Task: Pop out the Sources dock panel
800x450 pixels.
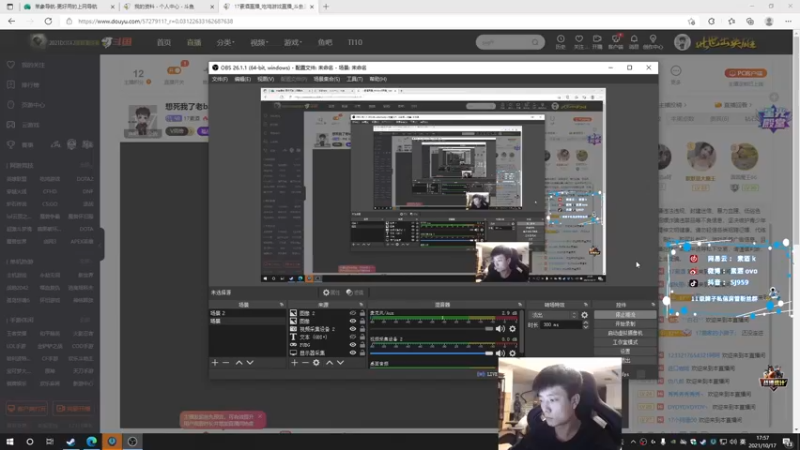Action: point(361,305)
